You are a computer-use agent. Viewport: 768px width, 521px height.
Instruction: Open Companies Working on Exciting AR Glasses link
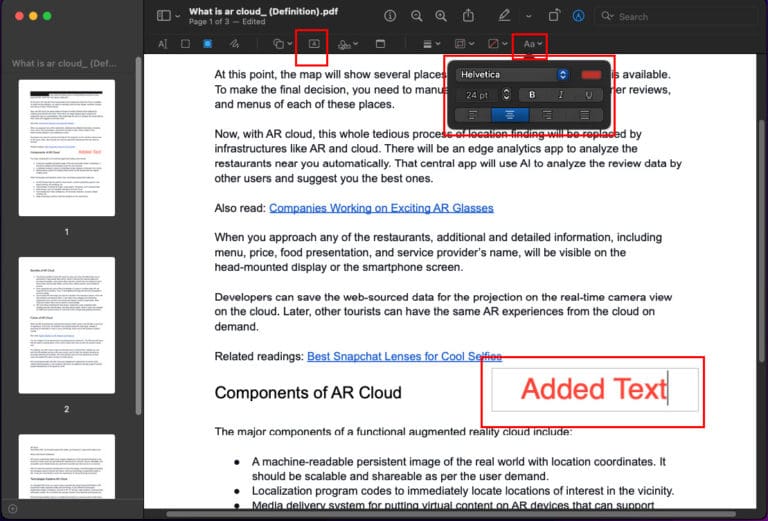tap(381, 208)
